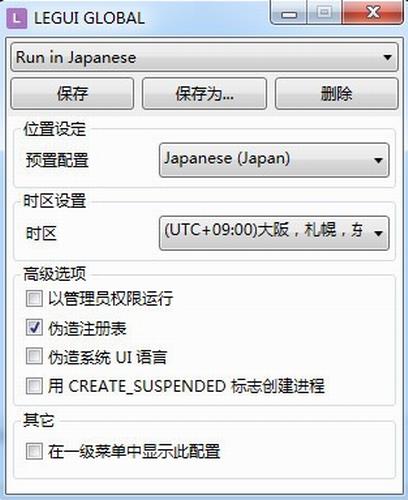Uncheck the 伪造注册表 checkbox
Screen dimensions: 408x500
(x=34, y=328)
